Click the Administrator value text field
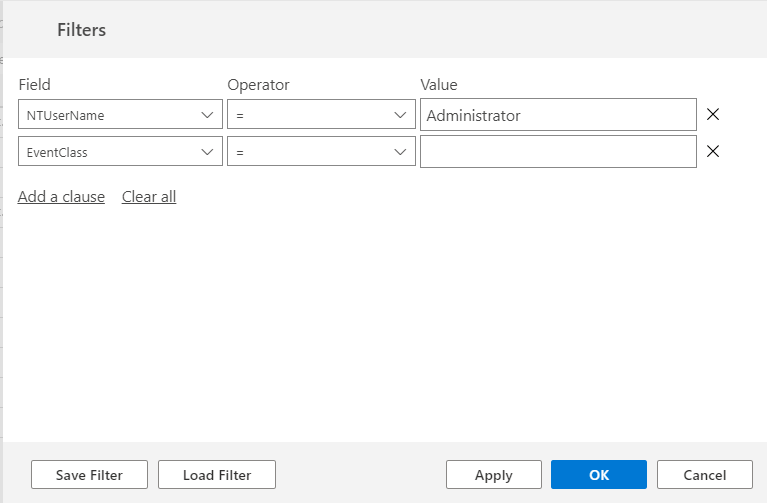The image size is (767, 503). [558, 115]
